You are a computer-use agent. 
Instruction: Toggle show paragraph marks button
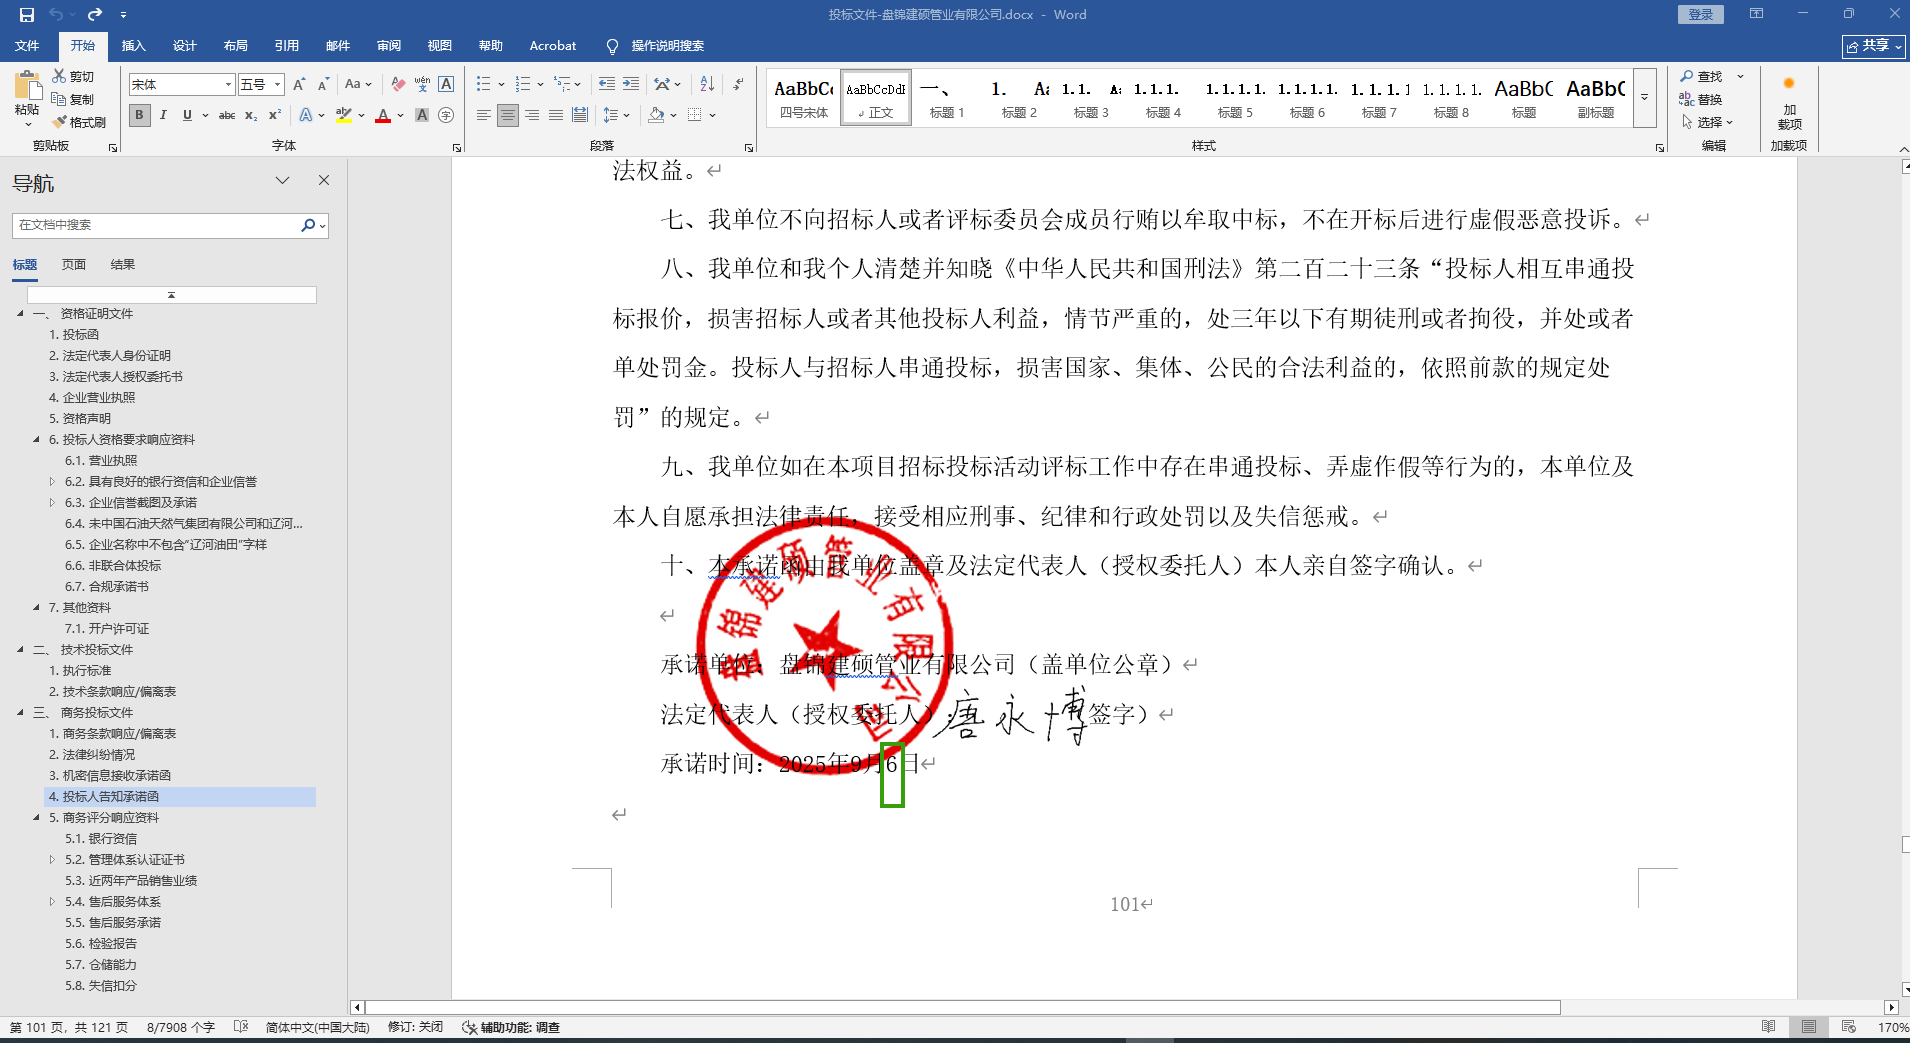pyautogui.click(x=738, y=85)
